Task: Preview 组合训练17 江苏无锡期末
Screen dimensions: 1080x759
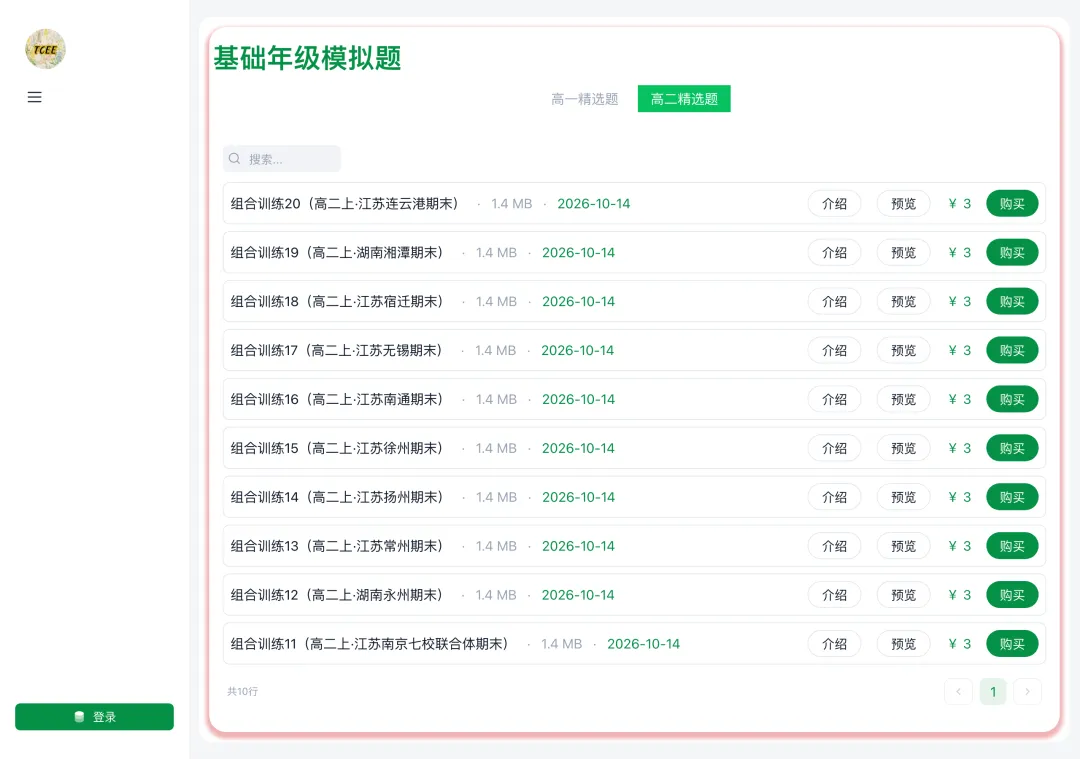Action: pyautogui.click(x=903, y=350)
